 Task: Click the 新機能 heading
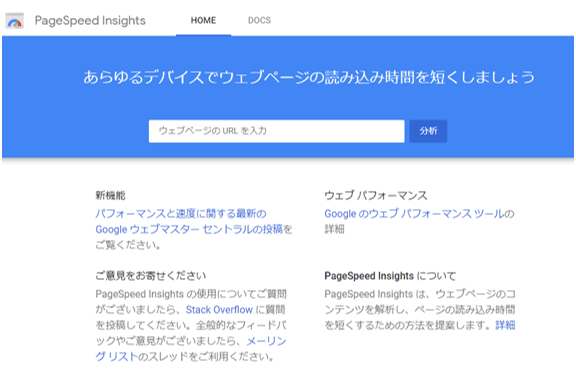click(110, 195)
